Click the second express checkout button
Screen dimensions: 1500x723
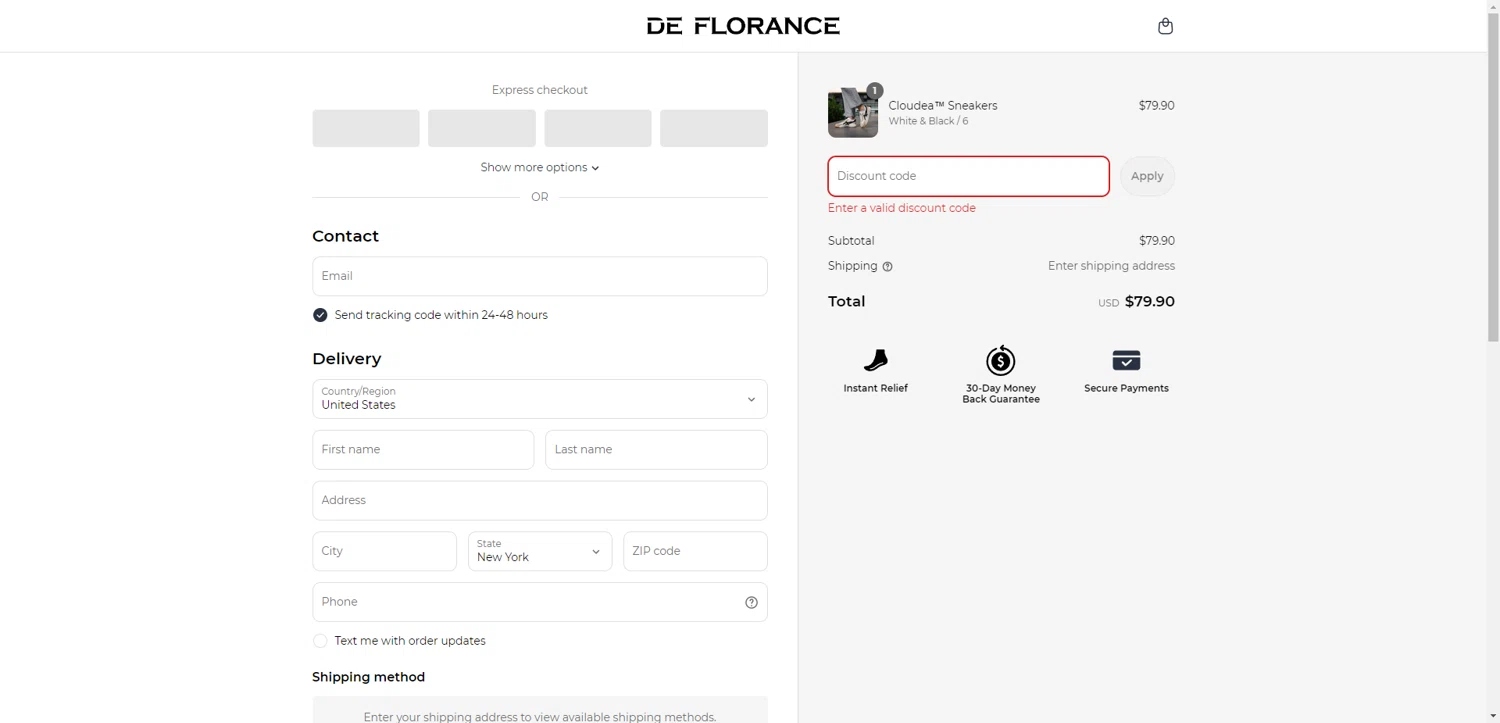tap(482, 128)
